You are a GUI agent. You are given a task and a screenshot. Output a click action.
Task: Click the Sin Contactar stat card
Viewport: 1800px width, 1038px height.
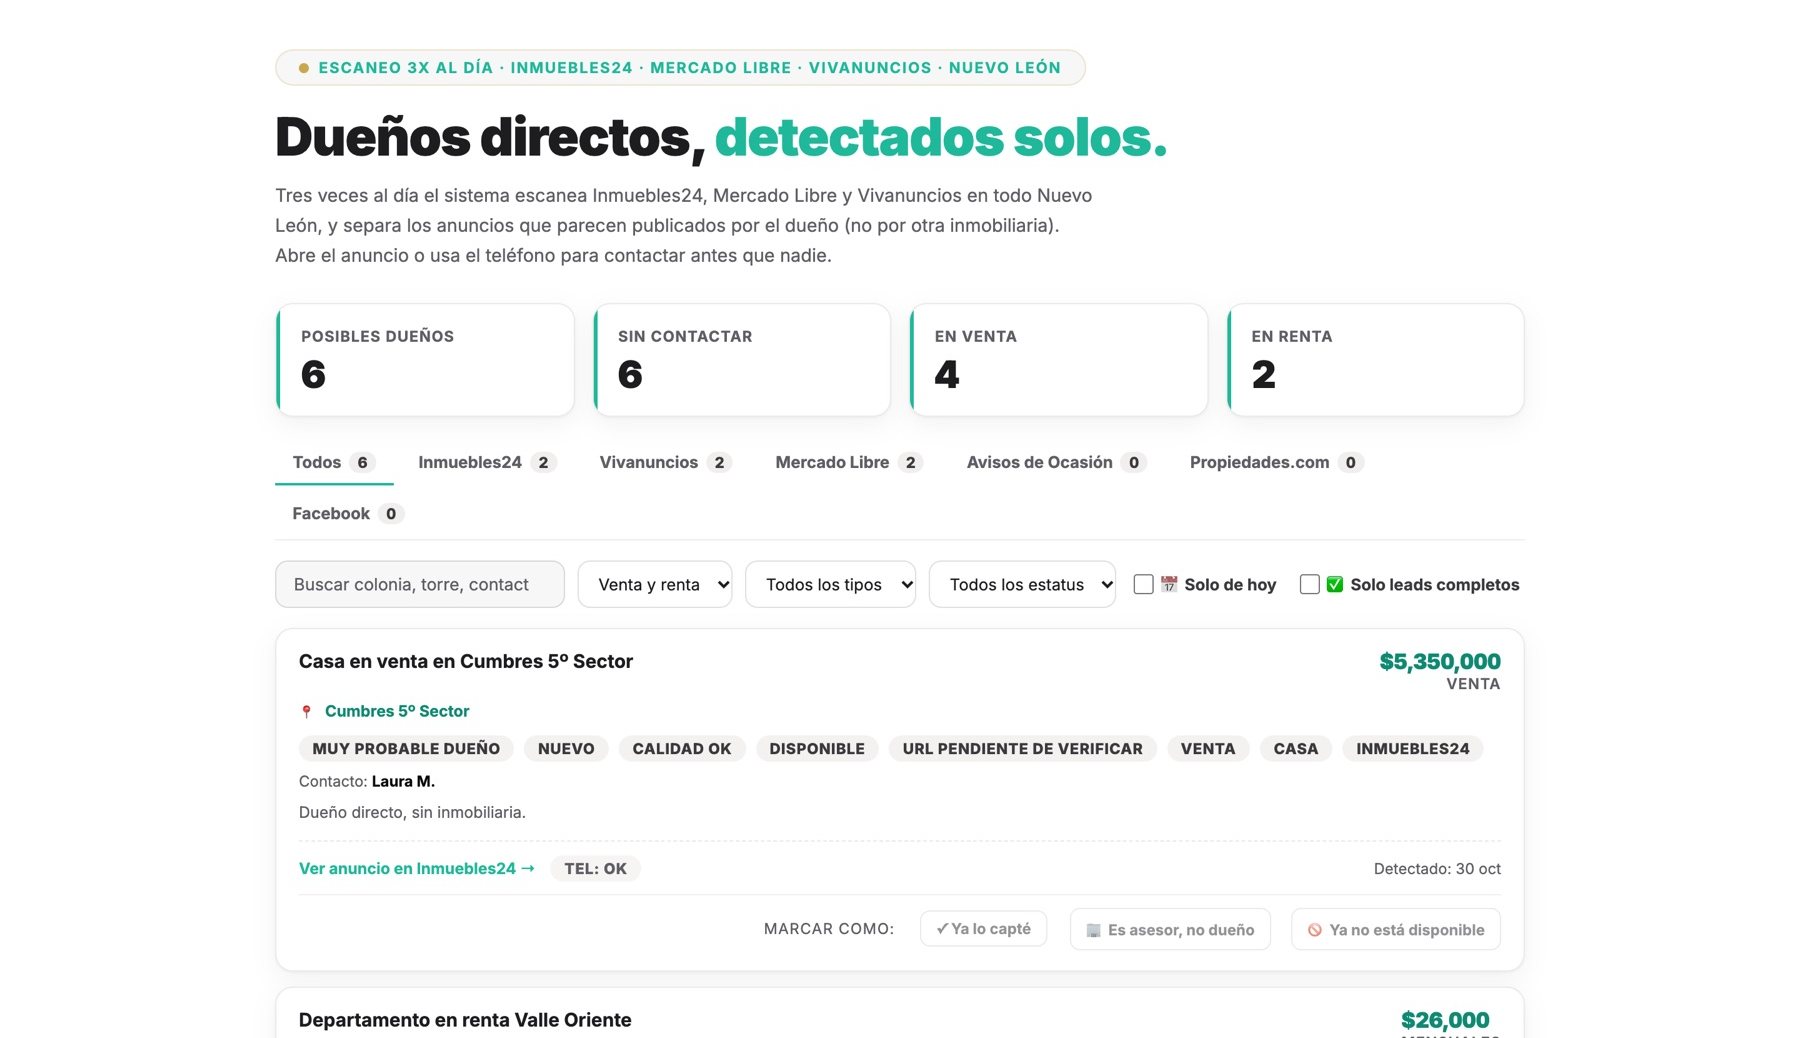[x=742, y=360]
